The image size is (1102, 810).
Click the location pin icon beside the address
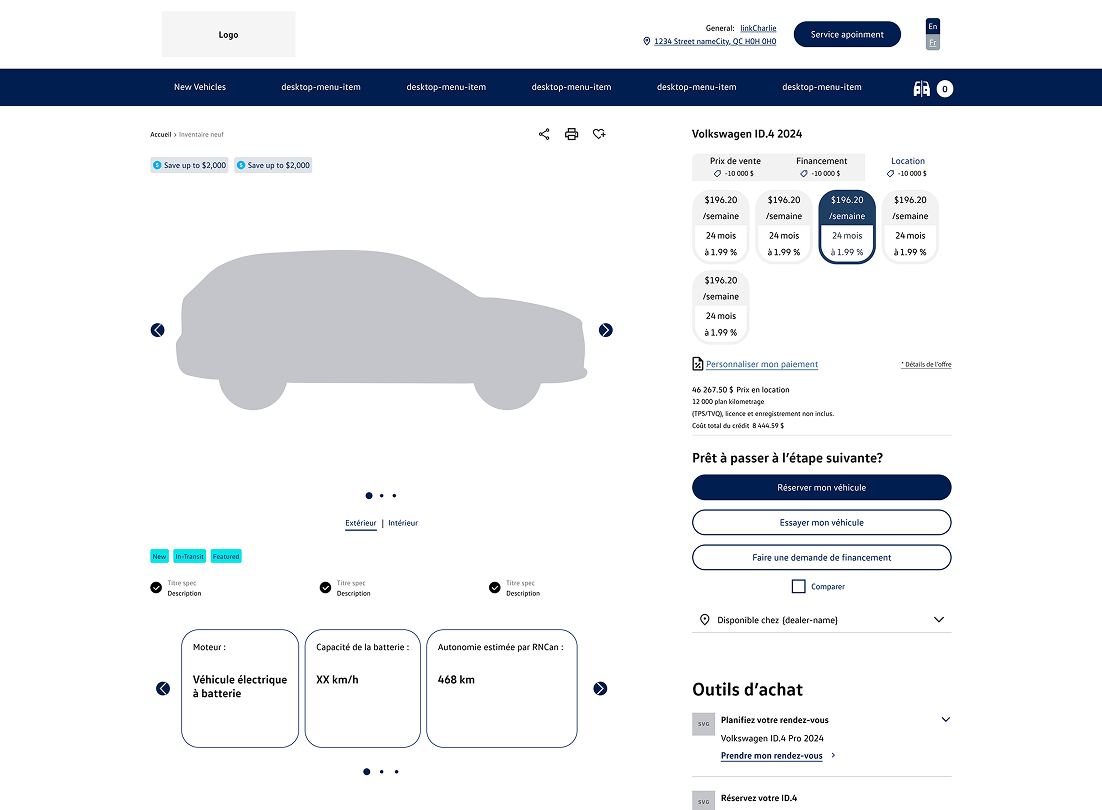coord(646,42)
